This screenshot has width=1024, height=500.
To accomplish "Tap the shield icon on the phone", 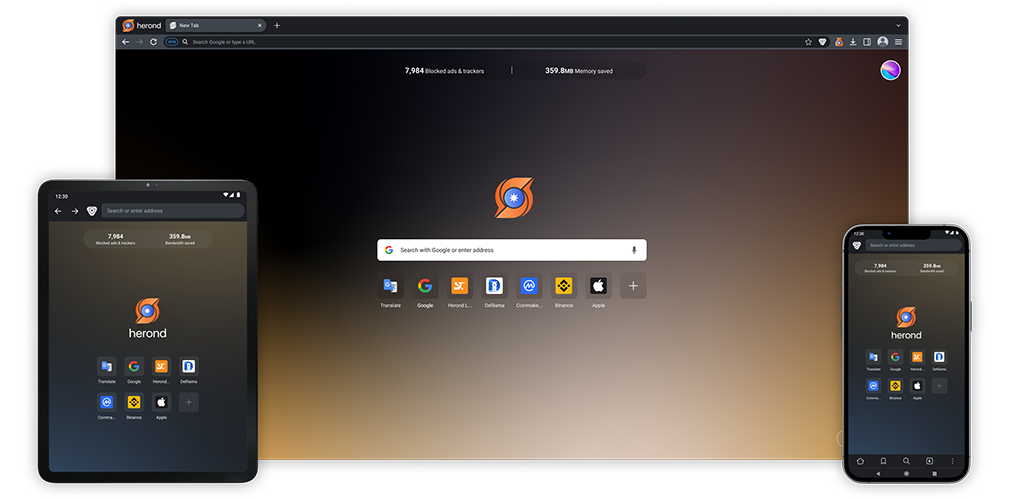I will click(857, 245).
